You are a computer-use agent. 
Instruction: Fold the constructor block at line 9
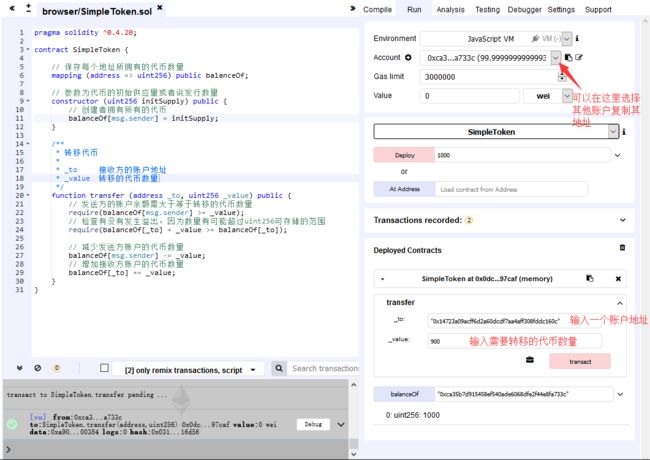28,101
